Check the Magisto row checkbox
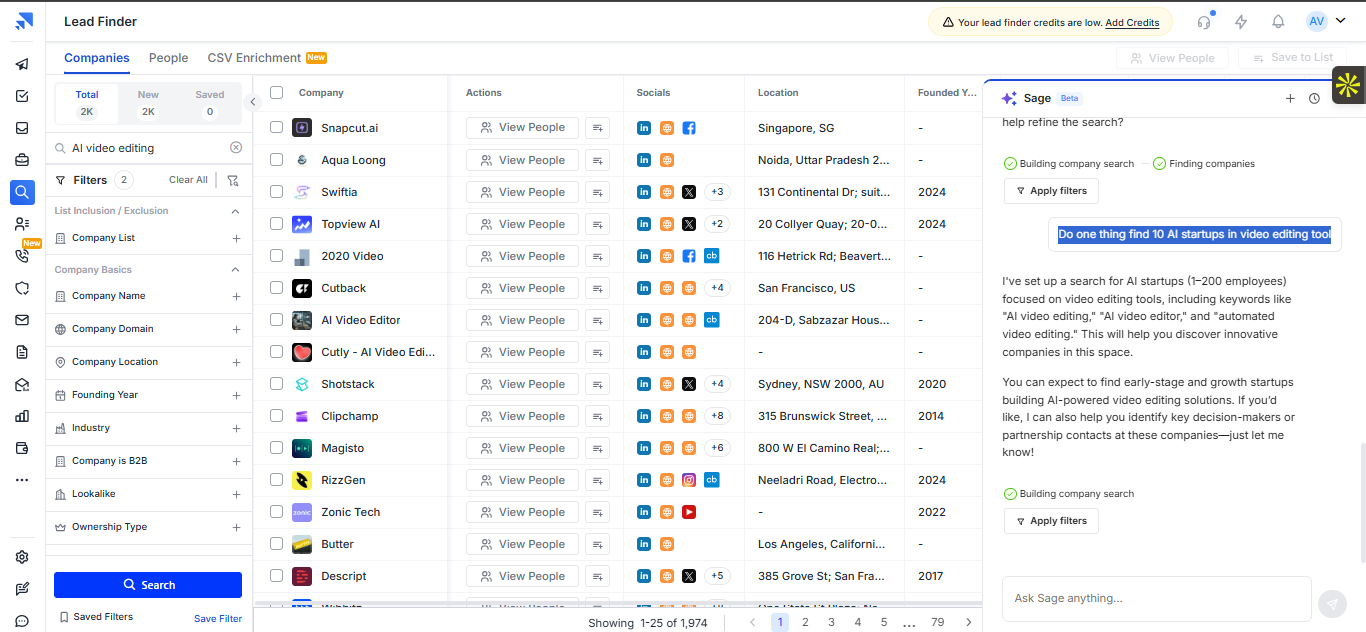The width and height of the screenshot is (1366, 632). [x=277, y=447]
